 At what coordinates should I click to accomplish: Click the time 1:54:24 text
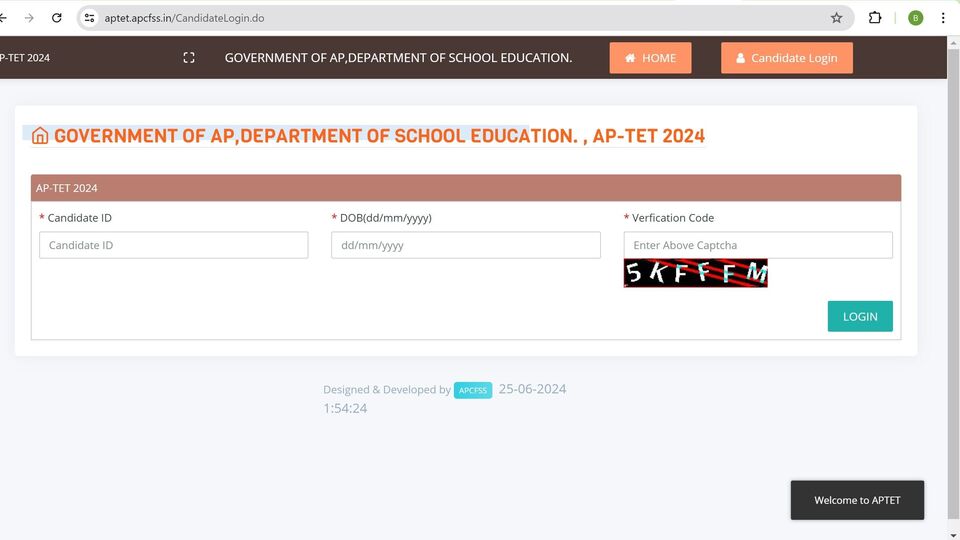(345, 408)
